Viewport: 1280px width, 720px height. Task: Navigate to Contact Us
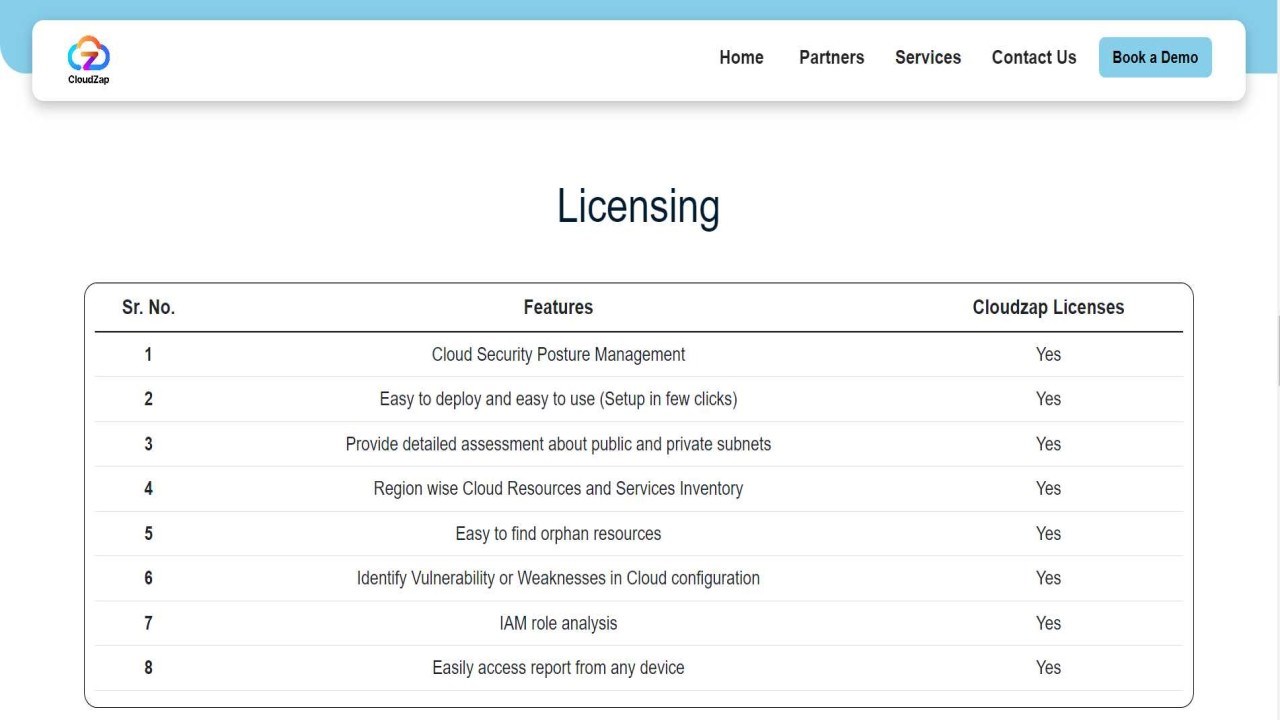1034,58
